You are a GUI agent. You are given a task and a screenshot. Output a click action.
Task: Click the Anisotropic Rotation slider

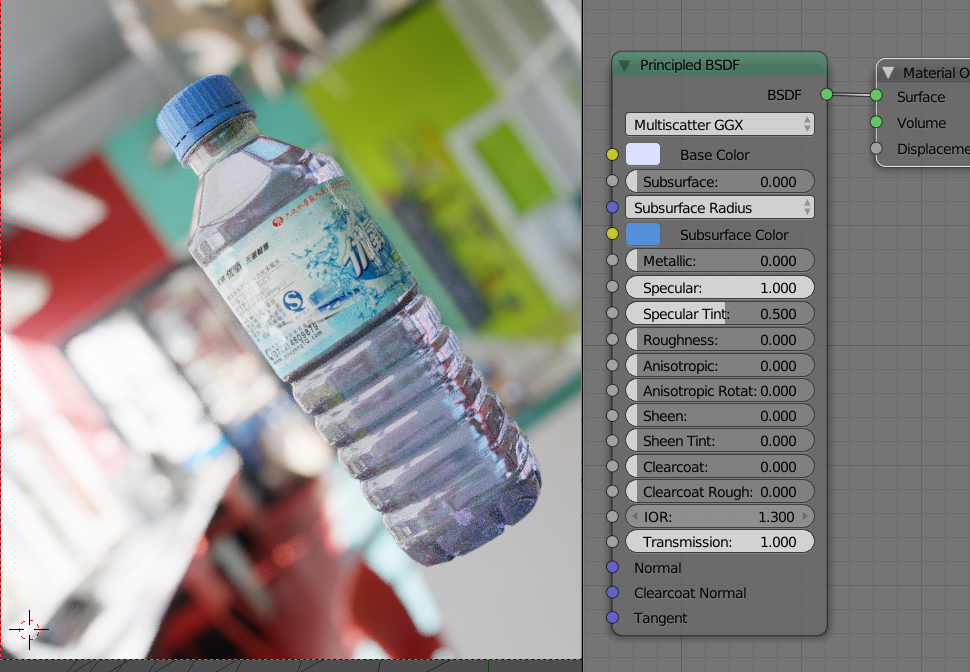pos(720,390)
